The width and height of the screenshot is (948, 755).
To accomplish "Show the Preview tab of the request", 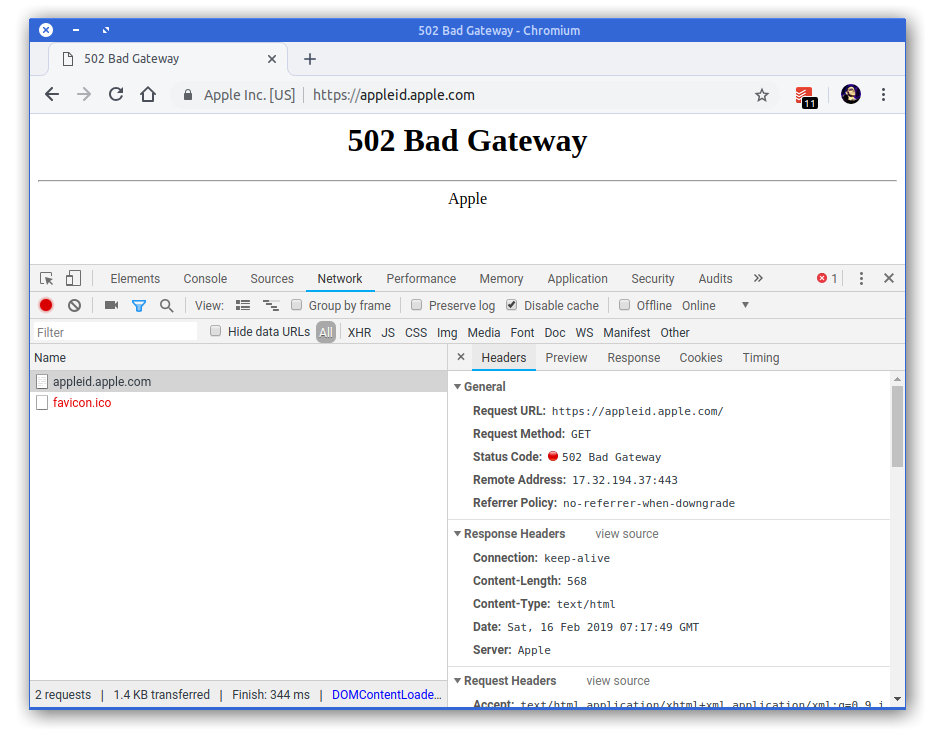I will click(x=566, y=358).
